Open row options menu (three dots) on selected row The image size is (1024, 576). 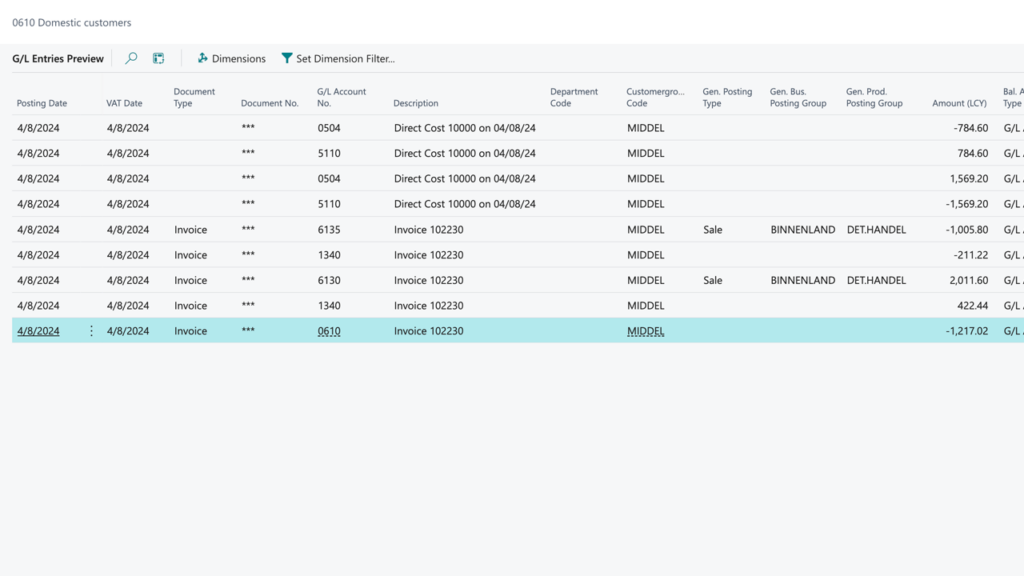92,331
